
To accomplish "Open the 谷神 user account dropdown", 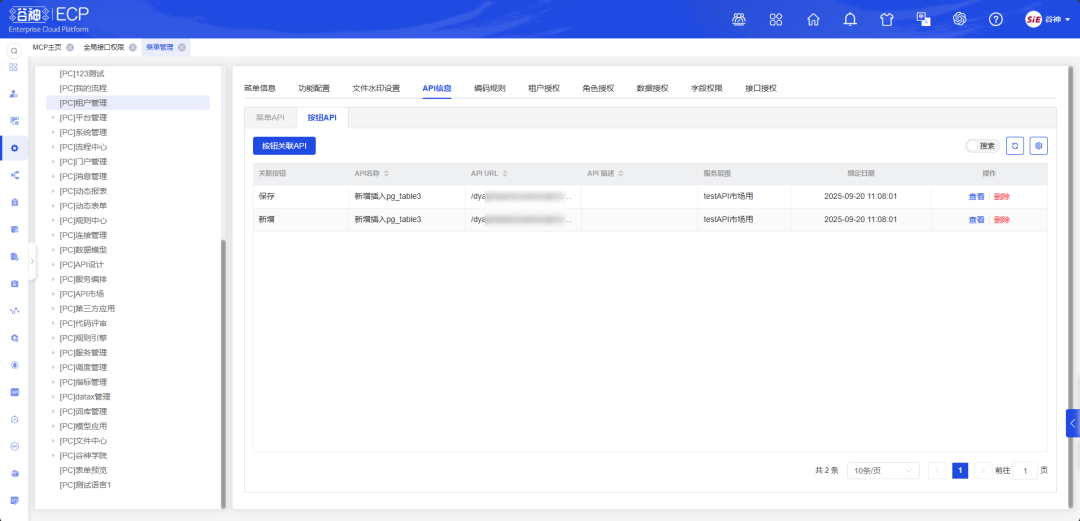I will tap(1046, 19).
